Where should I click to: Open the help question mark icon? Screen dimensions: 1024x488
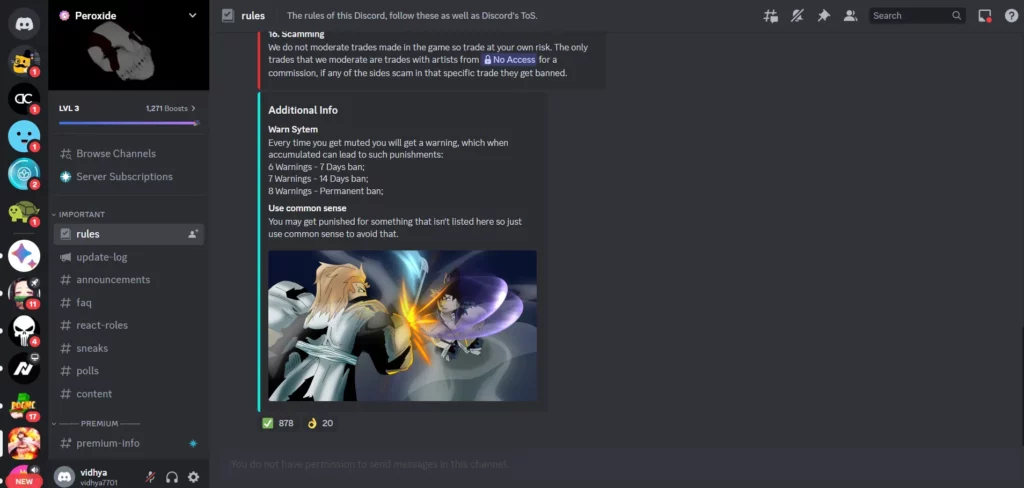coord(1011,16)
